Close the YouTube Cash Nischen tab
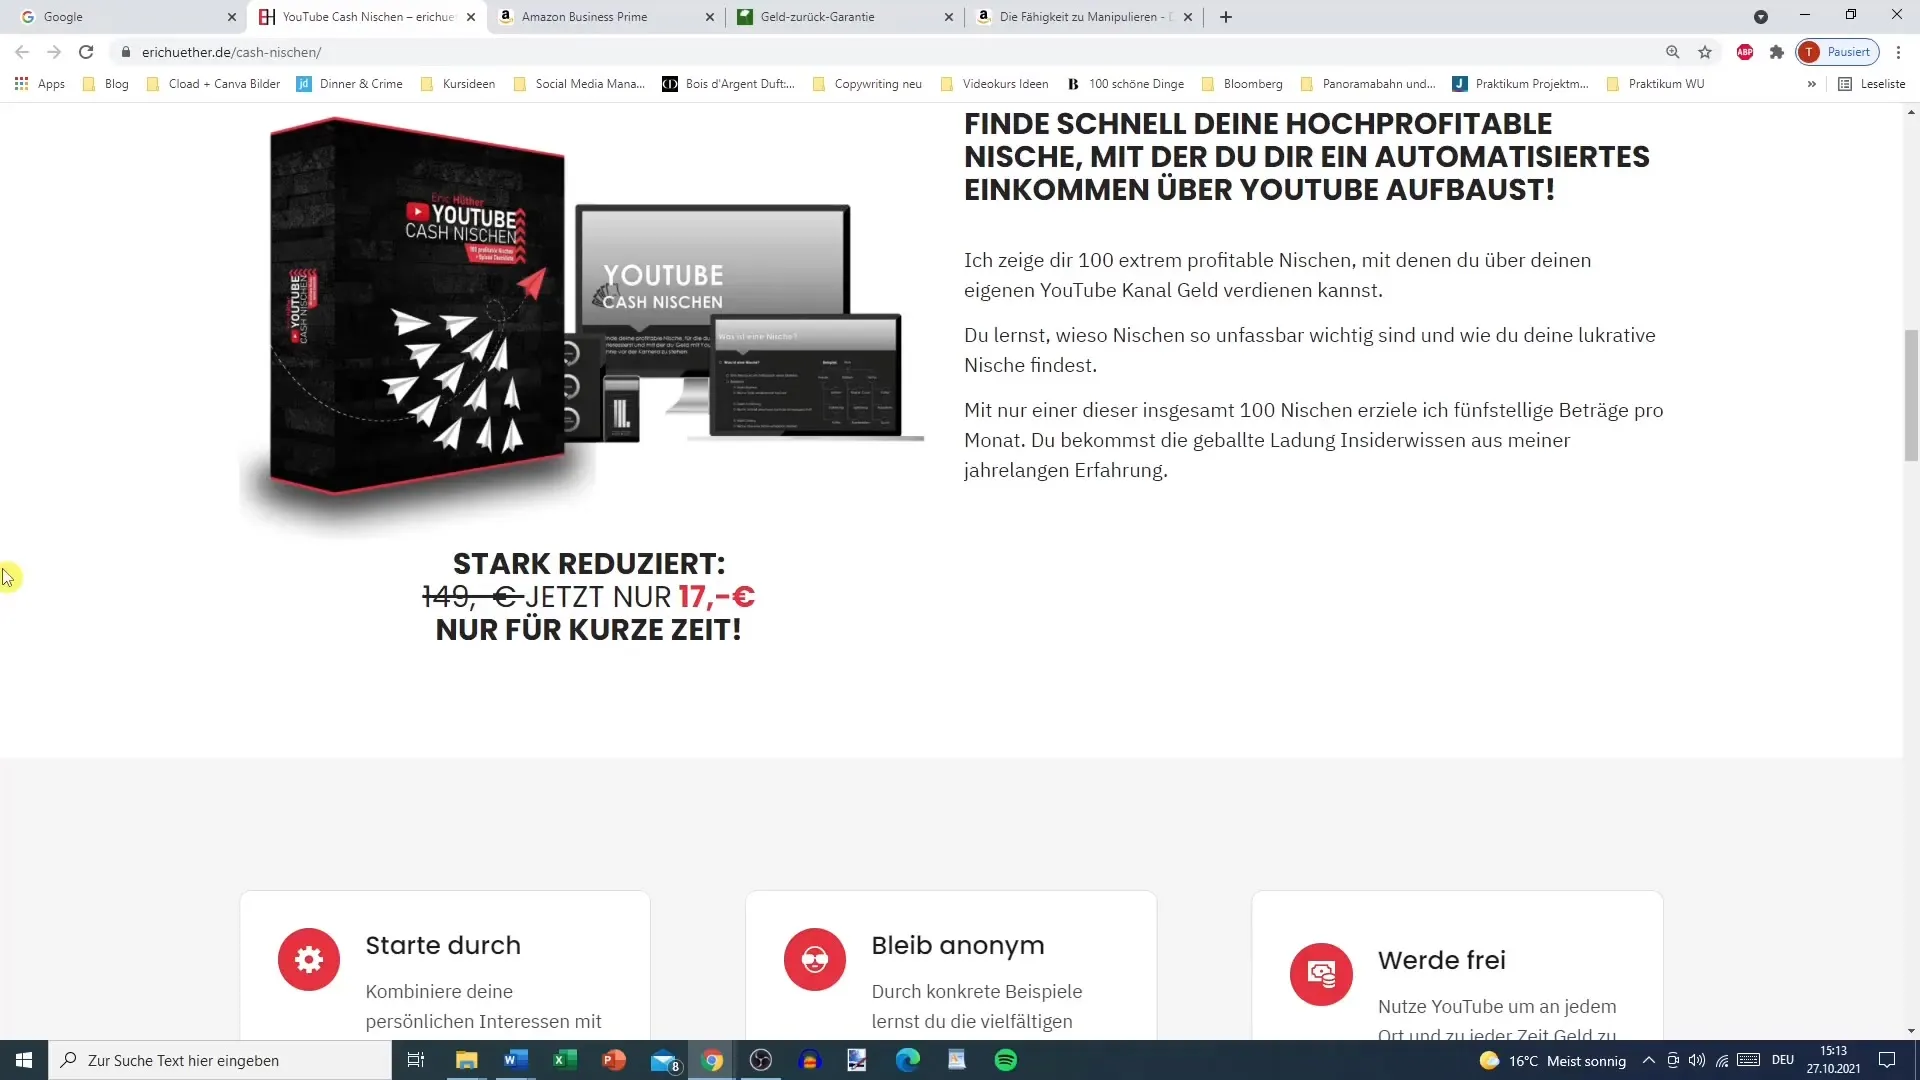Screen dimensions: 1920x1080 click(471, 17)
